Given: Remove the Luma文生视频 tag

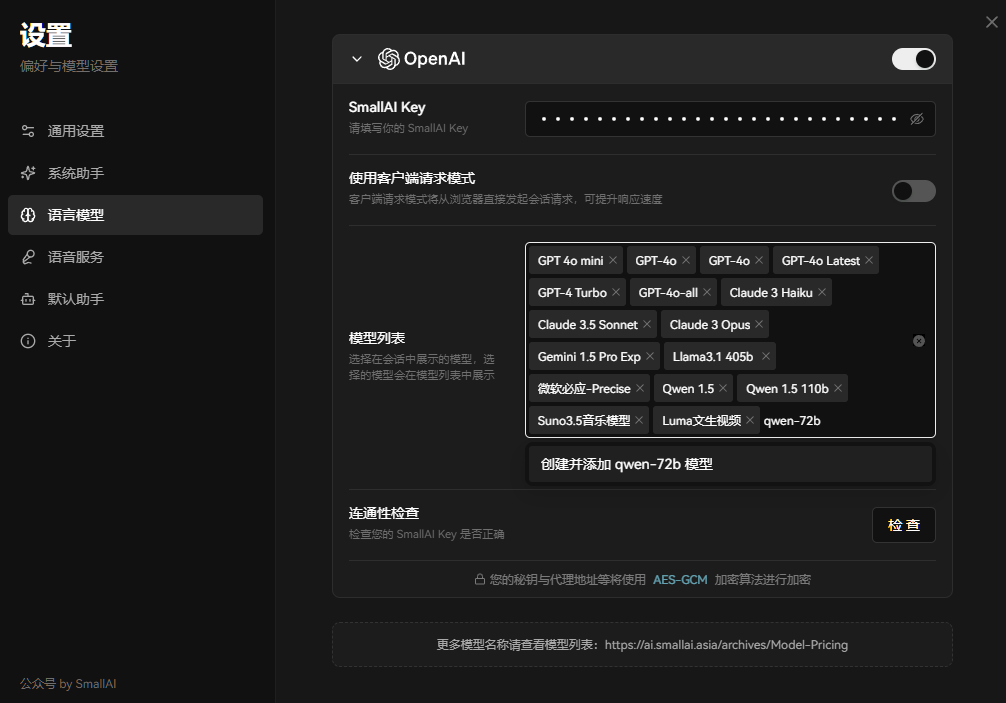Looking at the screenshot, I should (750, 421).
